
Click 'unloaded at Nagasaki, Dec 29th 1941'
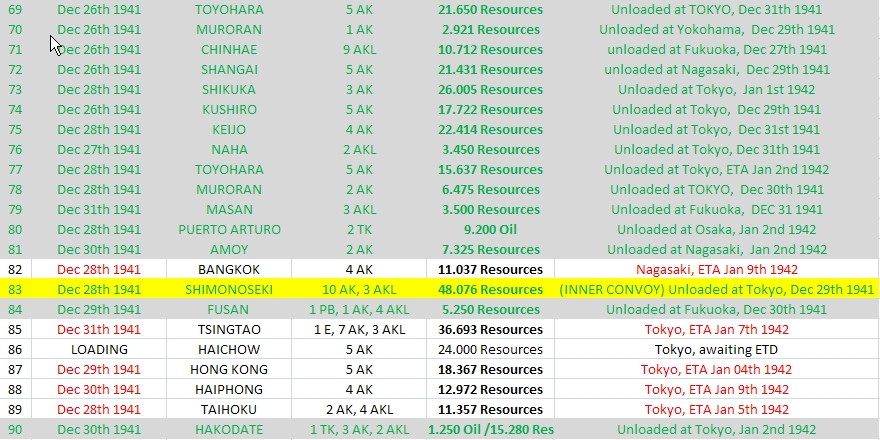(x=717, y=70)
